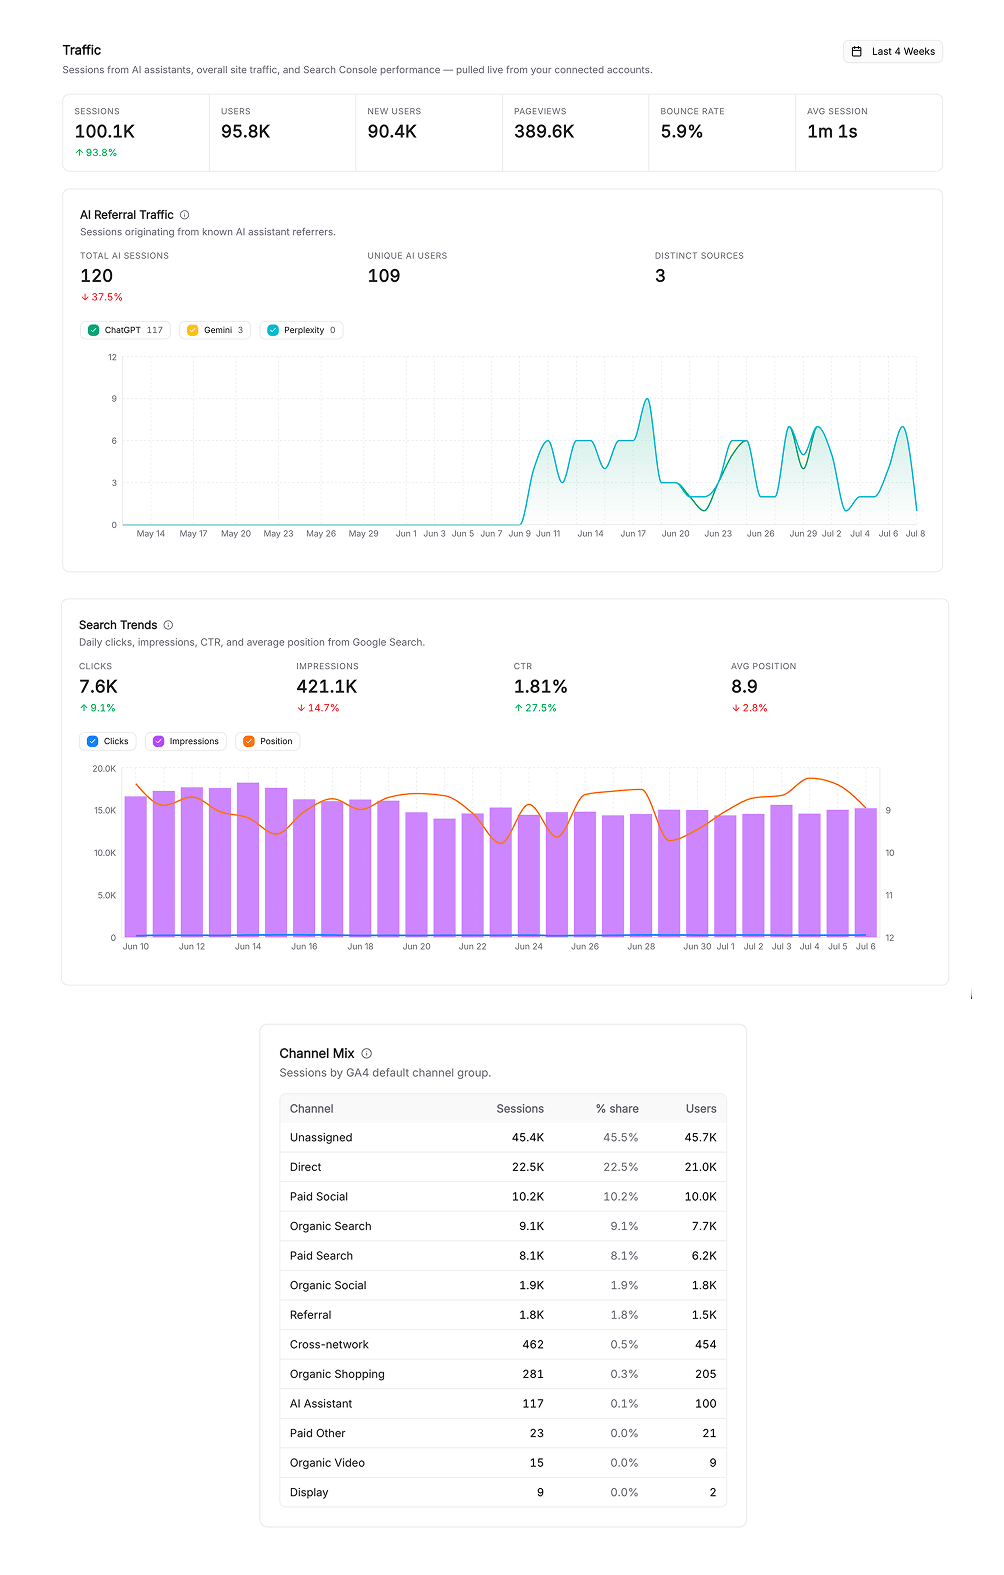1004x1575 pixels.
Task: Select the Paid Search channel row
Action: coord(503,1256)
